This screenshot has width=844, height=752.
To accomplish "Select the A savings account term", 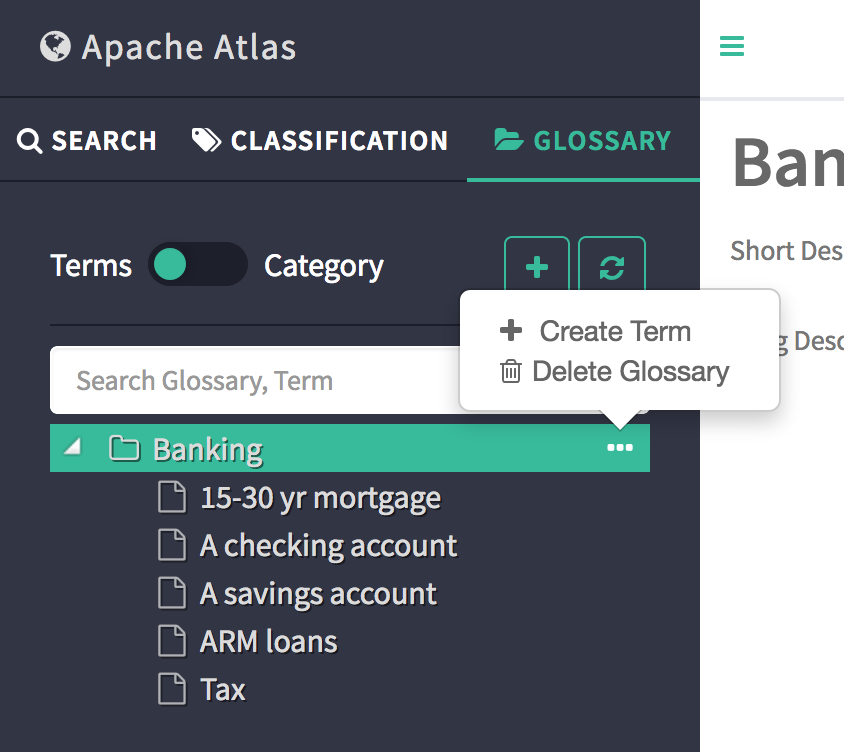I will point(318,593).
